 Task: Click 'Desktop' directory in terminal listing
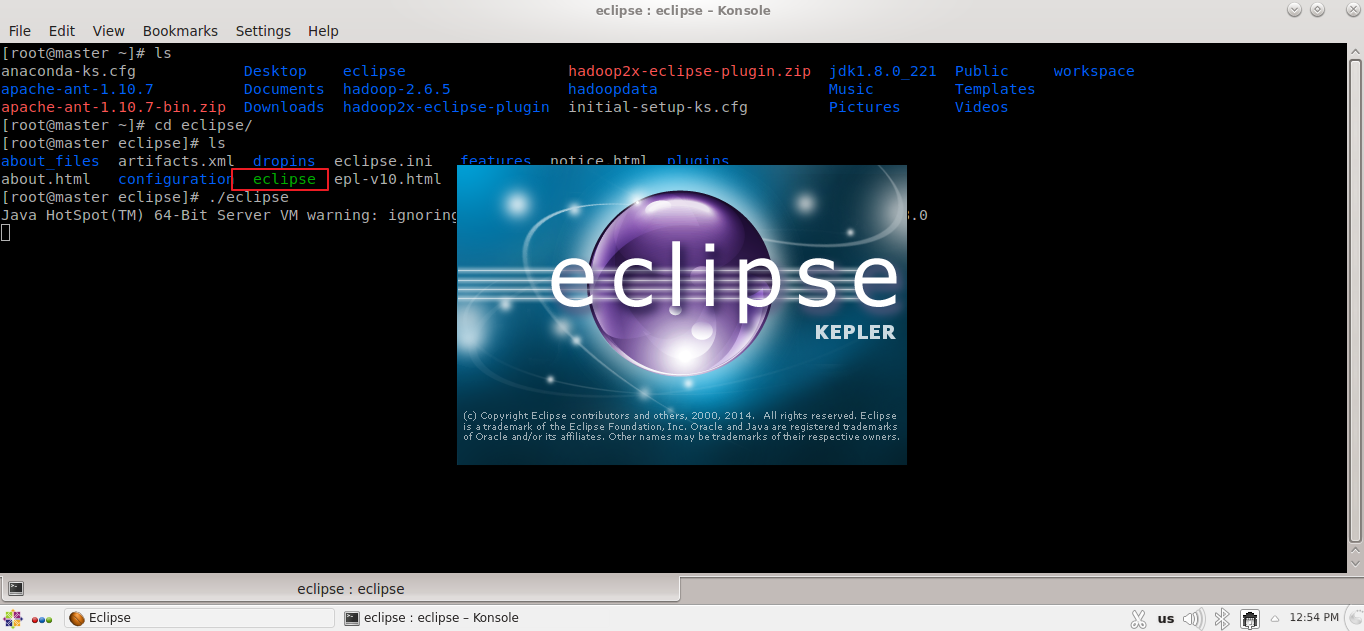click(x=275, y=71)
